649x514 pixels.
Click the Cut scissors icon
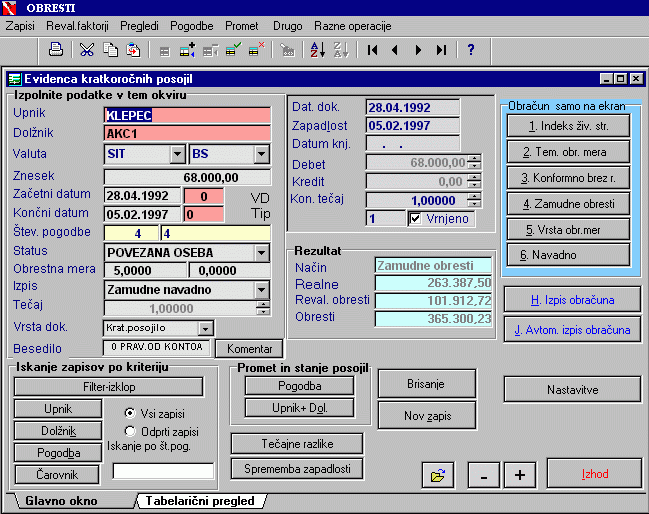[87, 50]
